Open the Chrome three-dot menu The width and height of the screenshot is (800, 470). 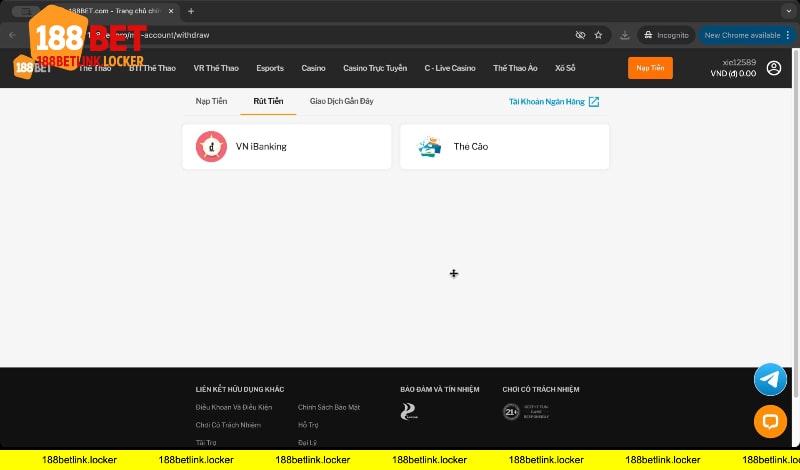(788, 34)
